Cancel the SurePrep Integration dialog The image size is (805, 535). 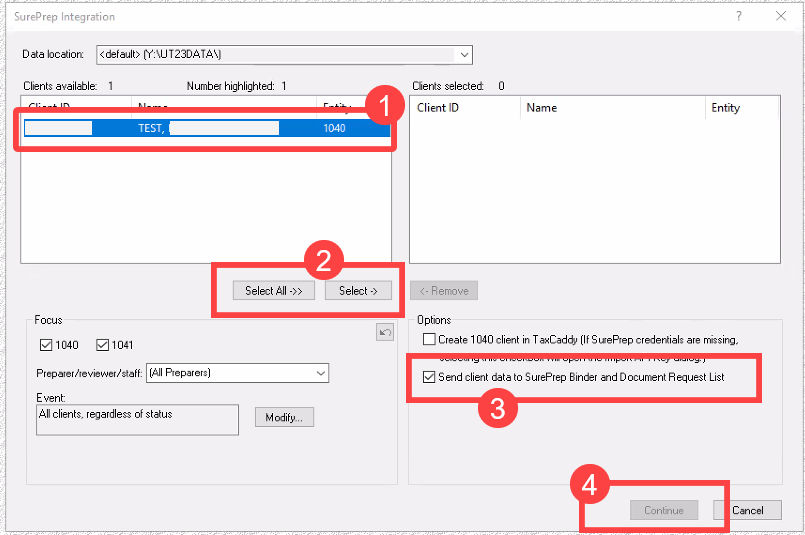(x=748, y=510)
